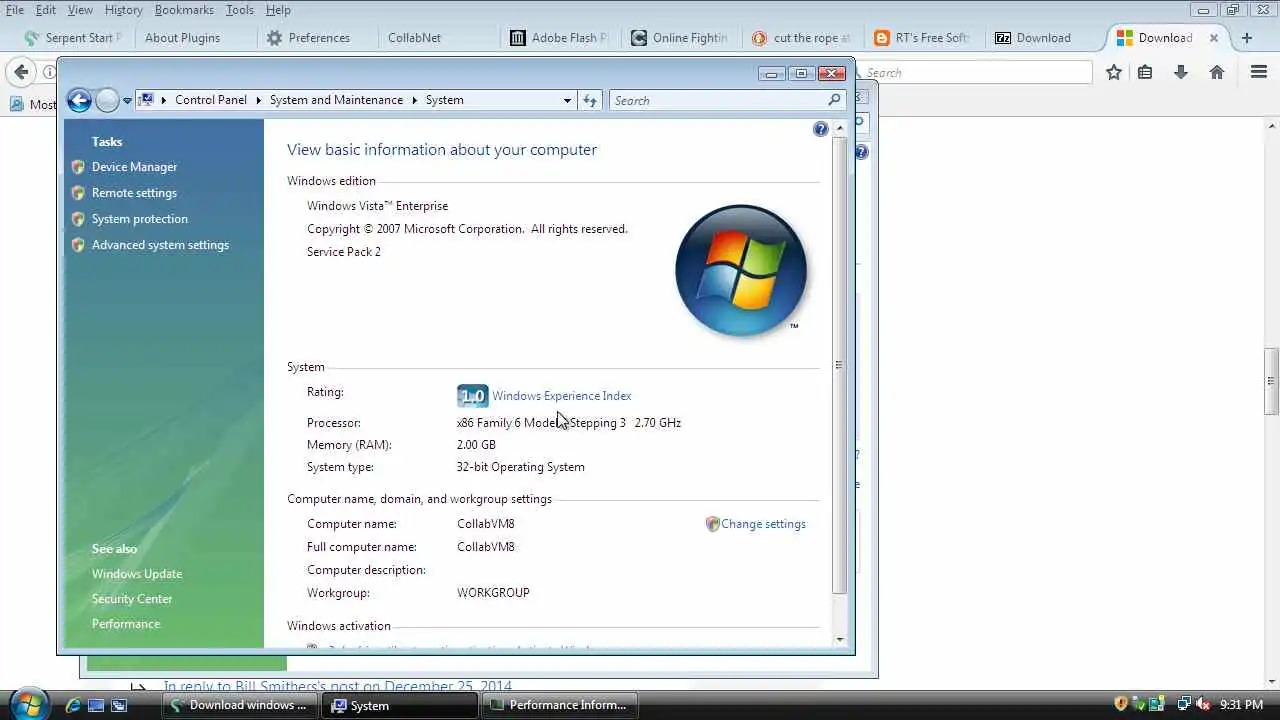Open System protection task
Screen dimensions: 1280x720
click(x=139, y=219)
